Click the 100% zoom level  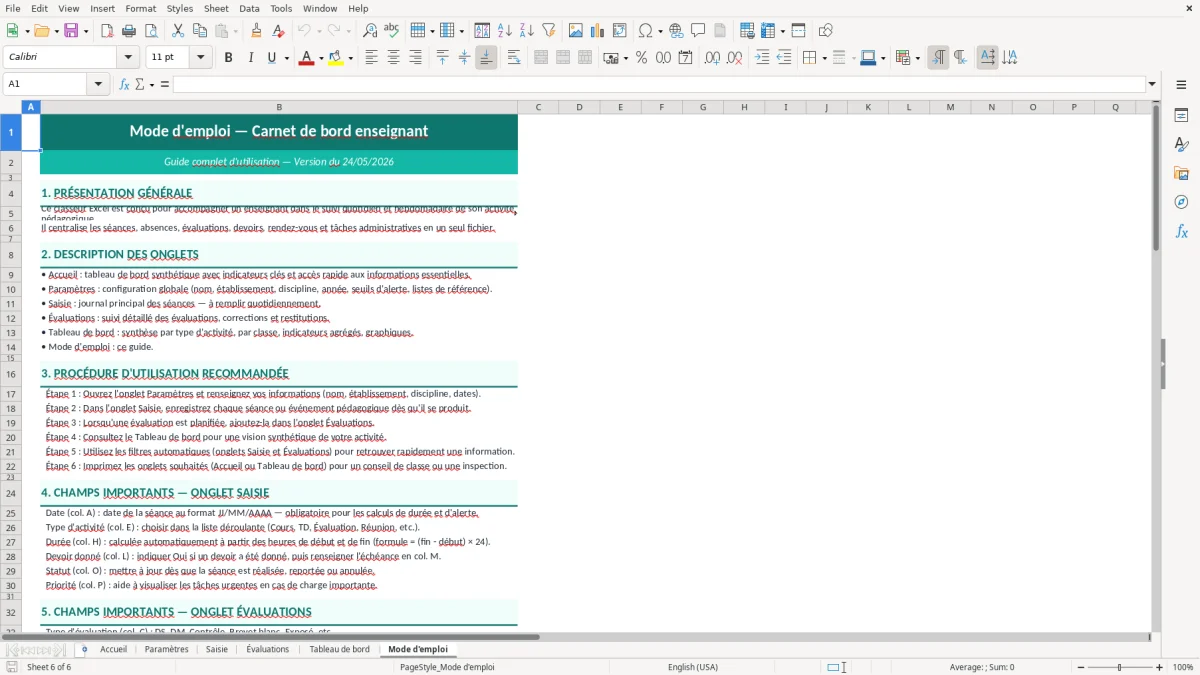pos(1182,667)
